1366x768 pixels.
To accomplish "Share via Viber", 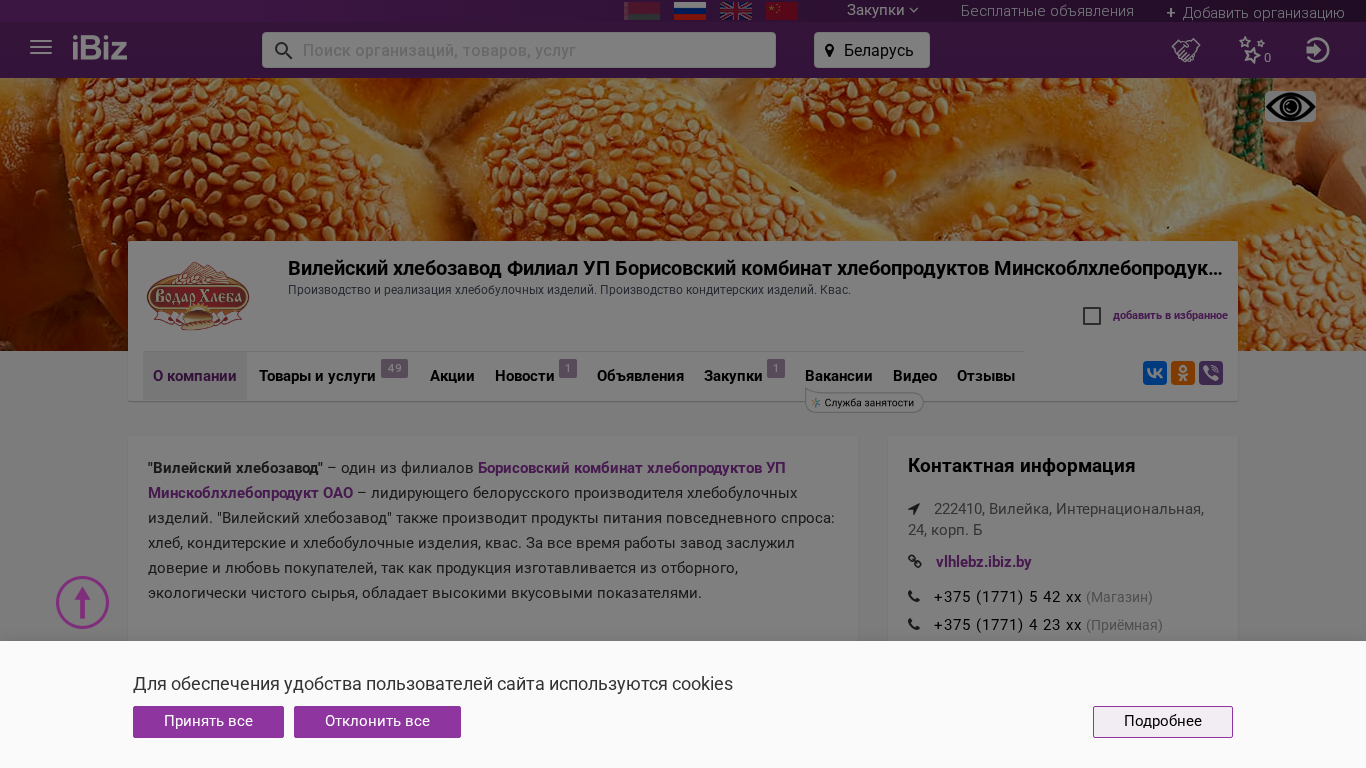I will pyautogui.click(x=1211, y=373).
